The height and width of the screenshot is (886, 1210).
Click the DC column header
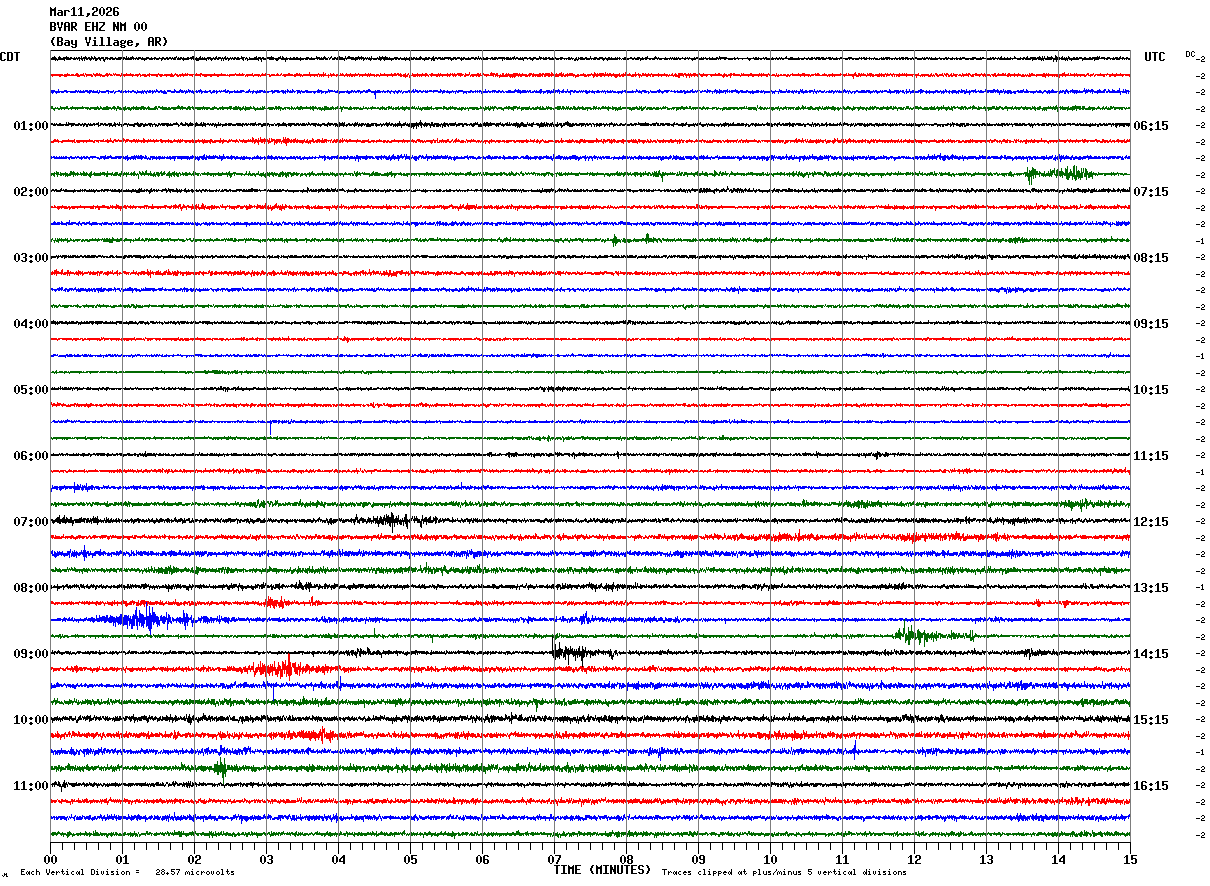[x=1190, y=54]
